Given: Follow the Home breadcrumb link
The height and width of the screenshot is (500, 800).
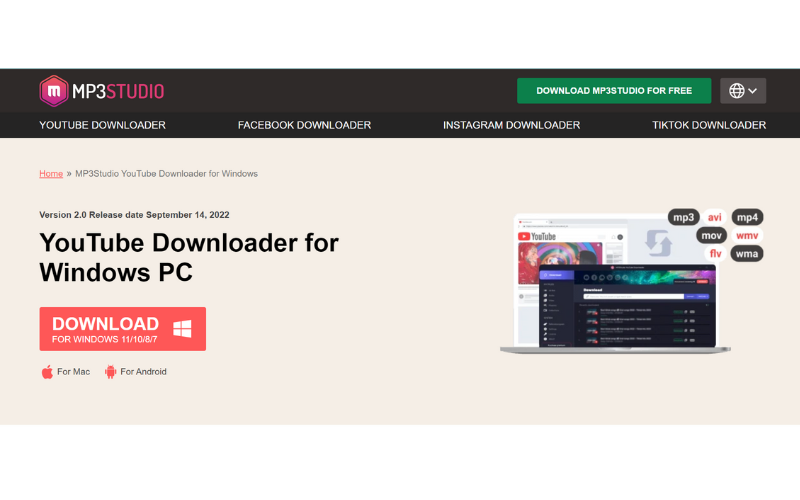Looking at the screenshot, I should pyautogui.click(x=51, y=174).
